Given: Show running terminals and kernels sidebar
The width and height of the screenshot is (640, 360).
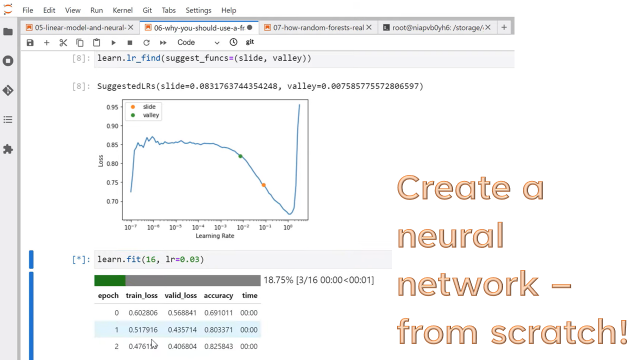Looking at the screenshot, I should click(x=8, y=61).
